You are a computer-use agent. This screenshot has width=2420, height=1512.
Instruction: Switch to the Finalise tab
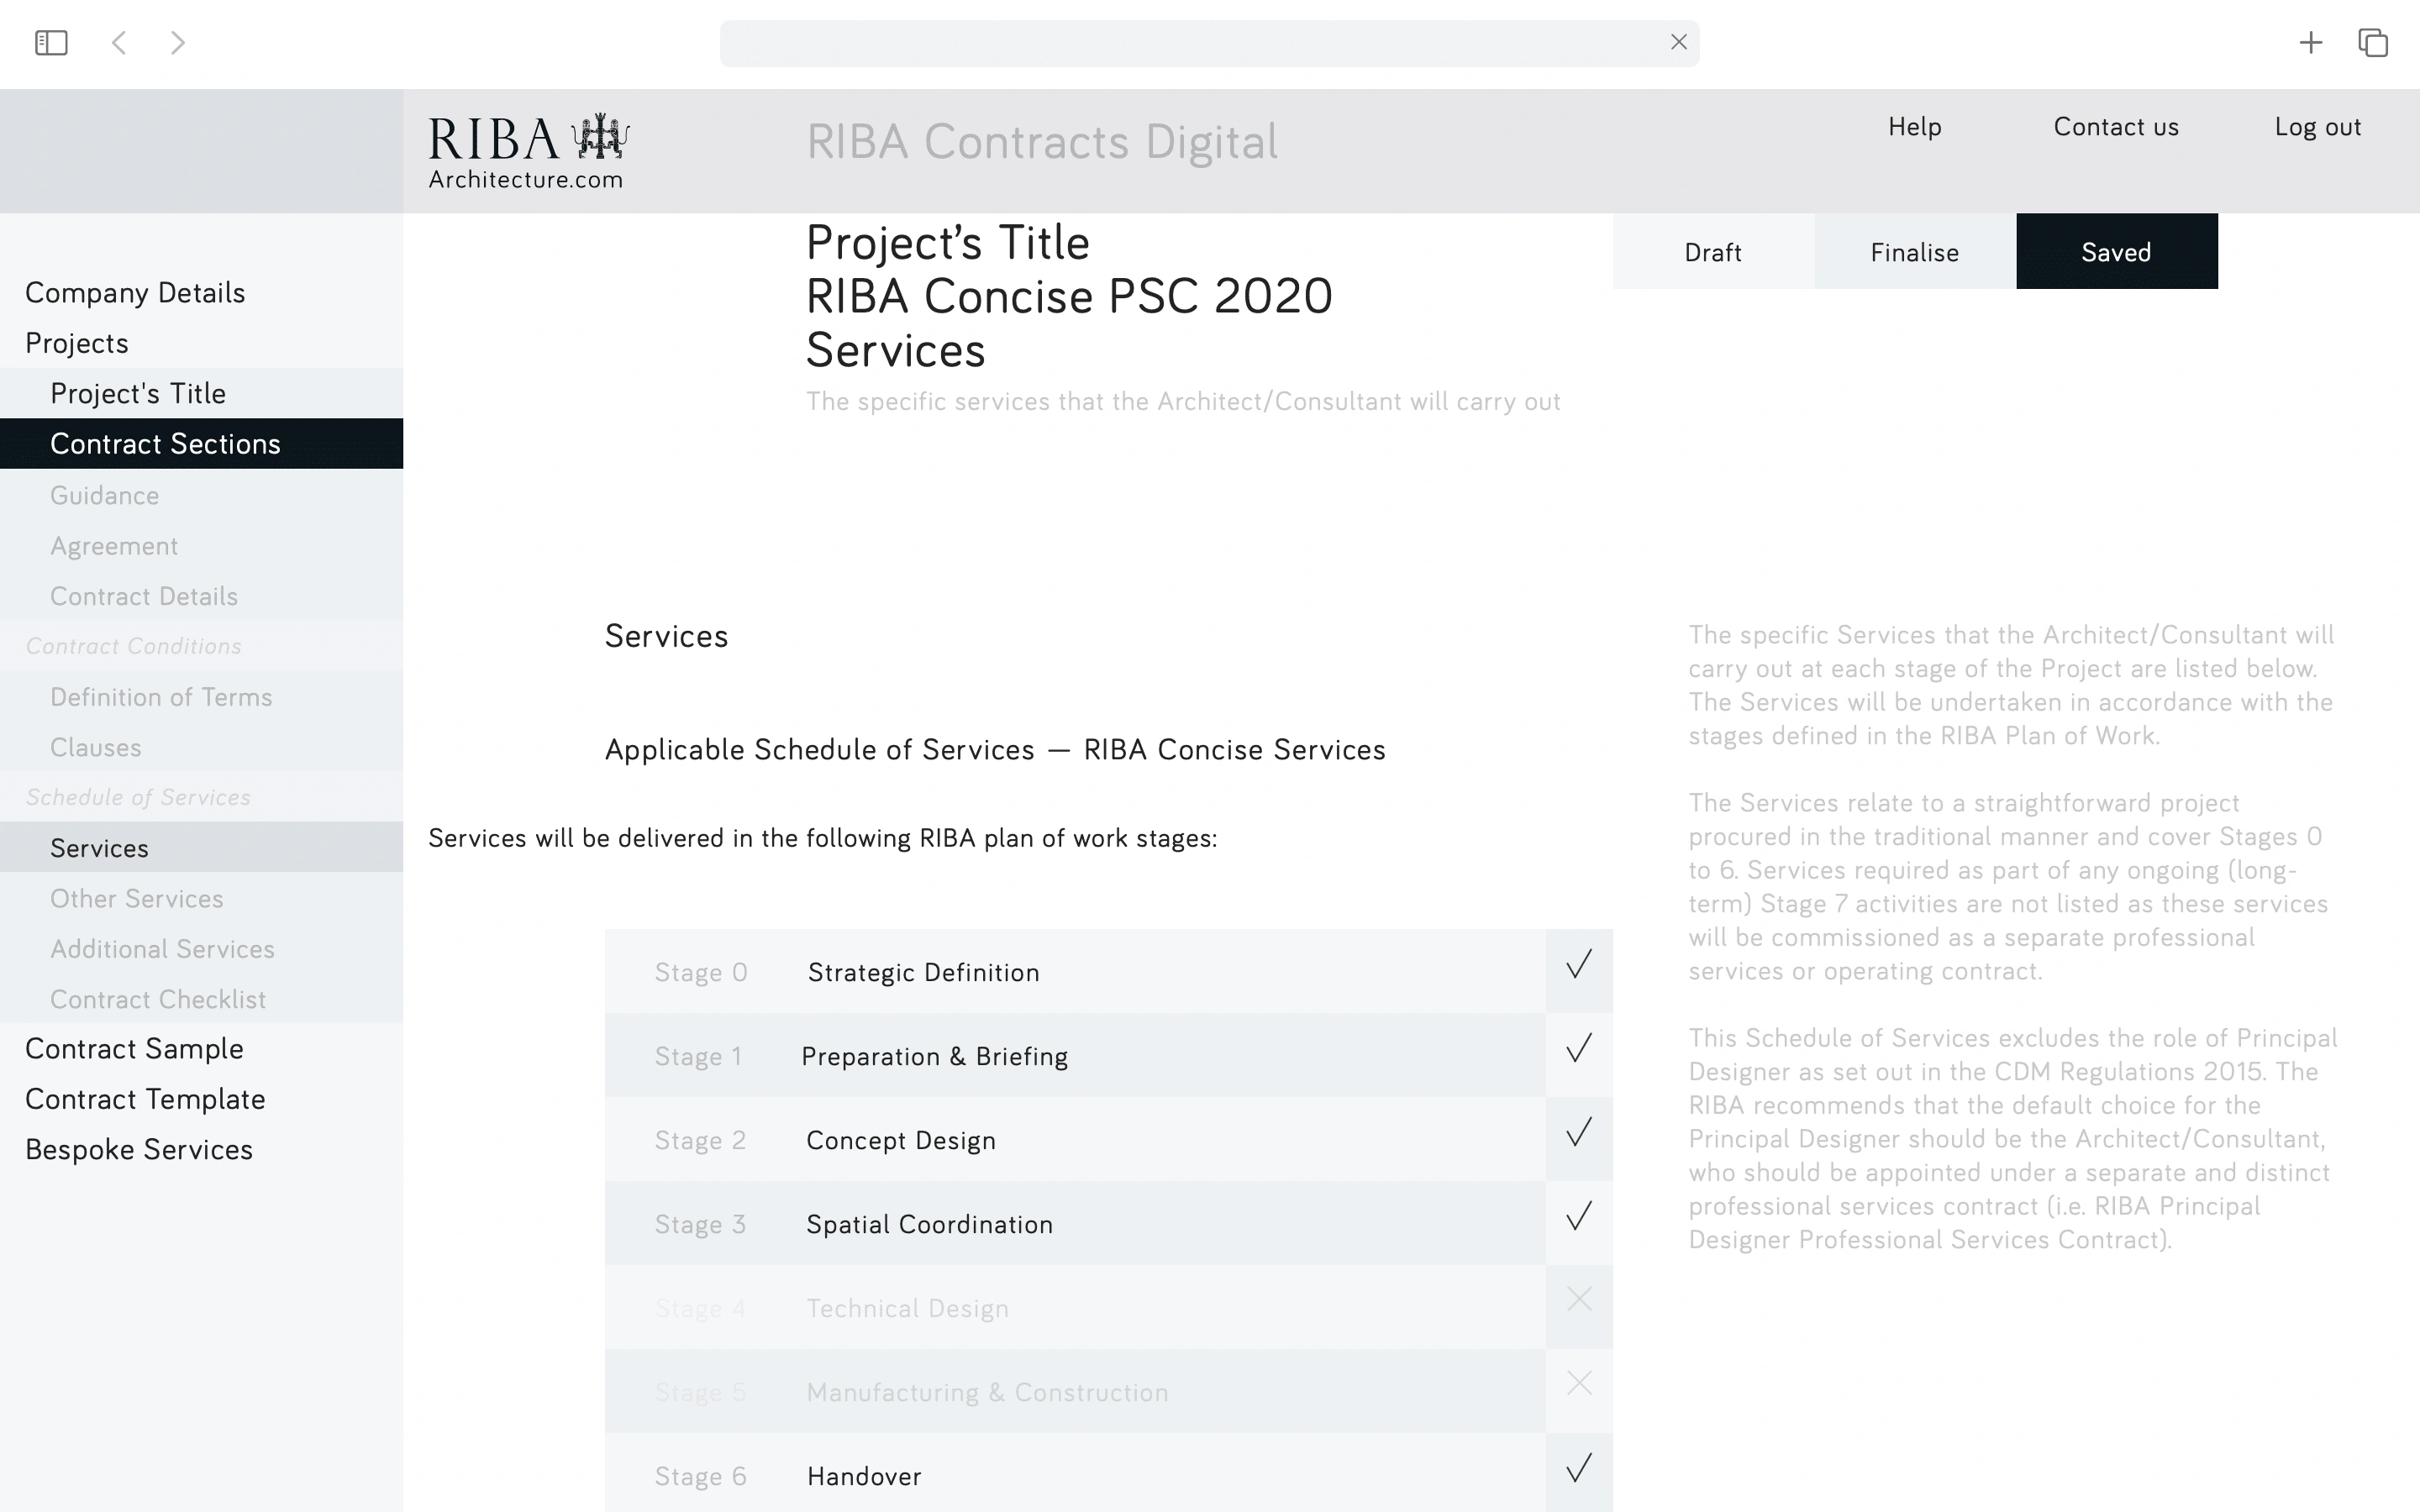click(1915, 252)
